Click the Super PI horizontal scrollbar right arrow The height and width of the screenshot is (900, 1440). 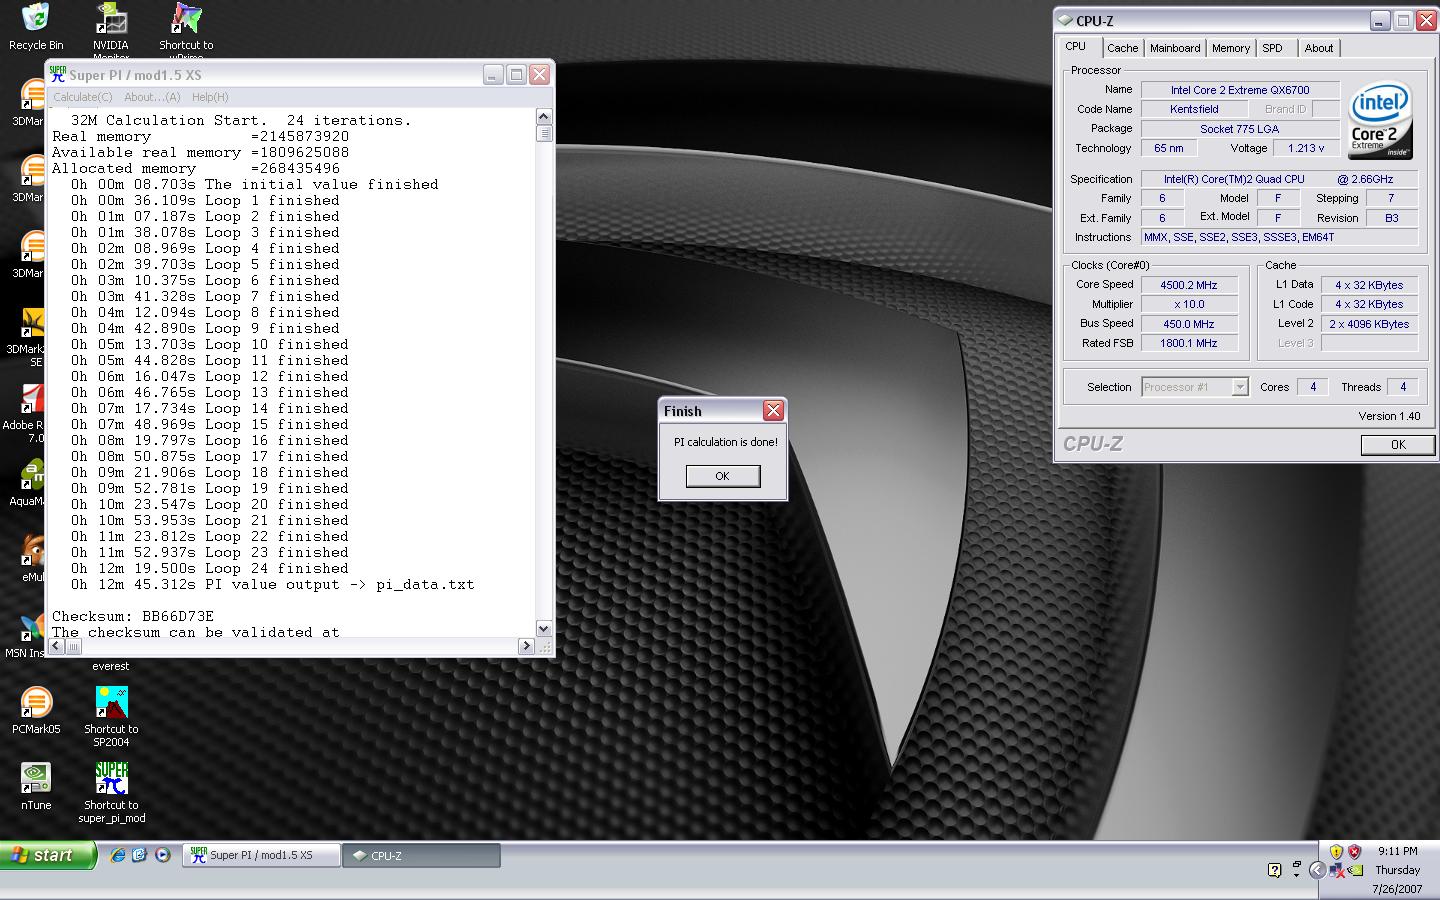[x=526, y=647]
